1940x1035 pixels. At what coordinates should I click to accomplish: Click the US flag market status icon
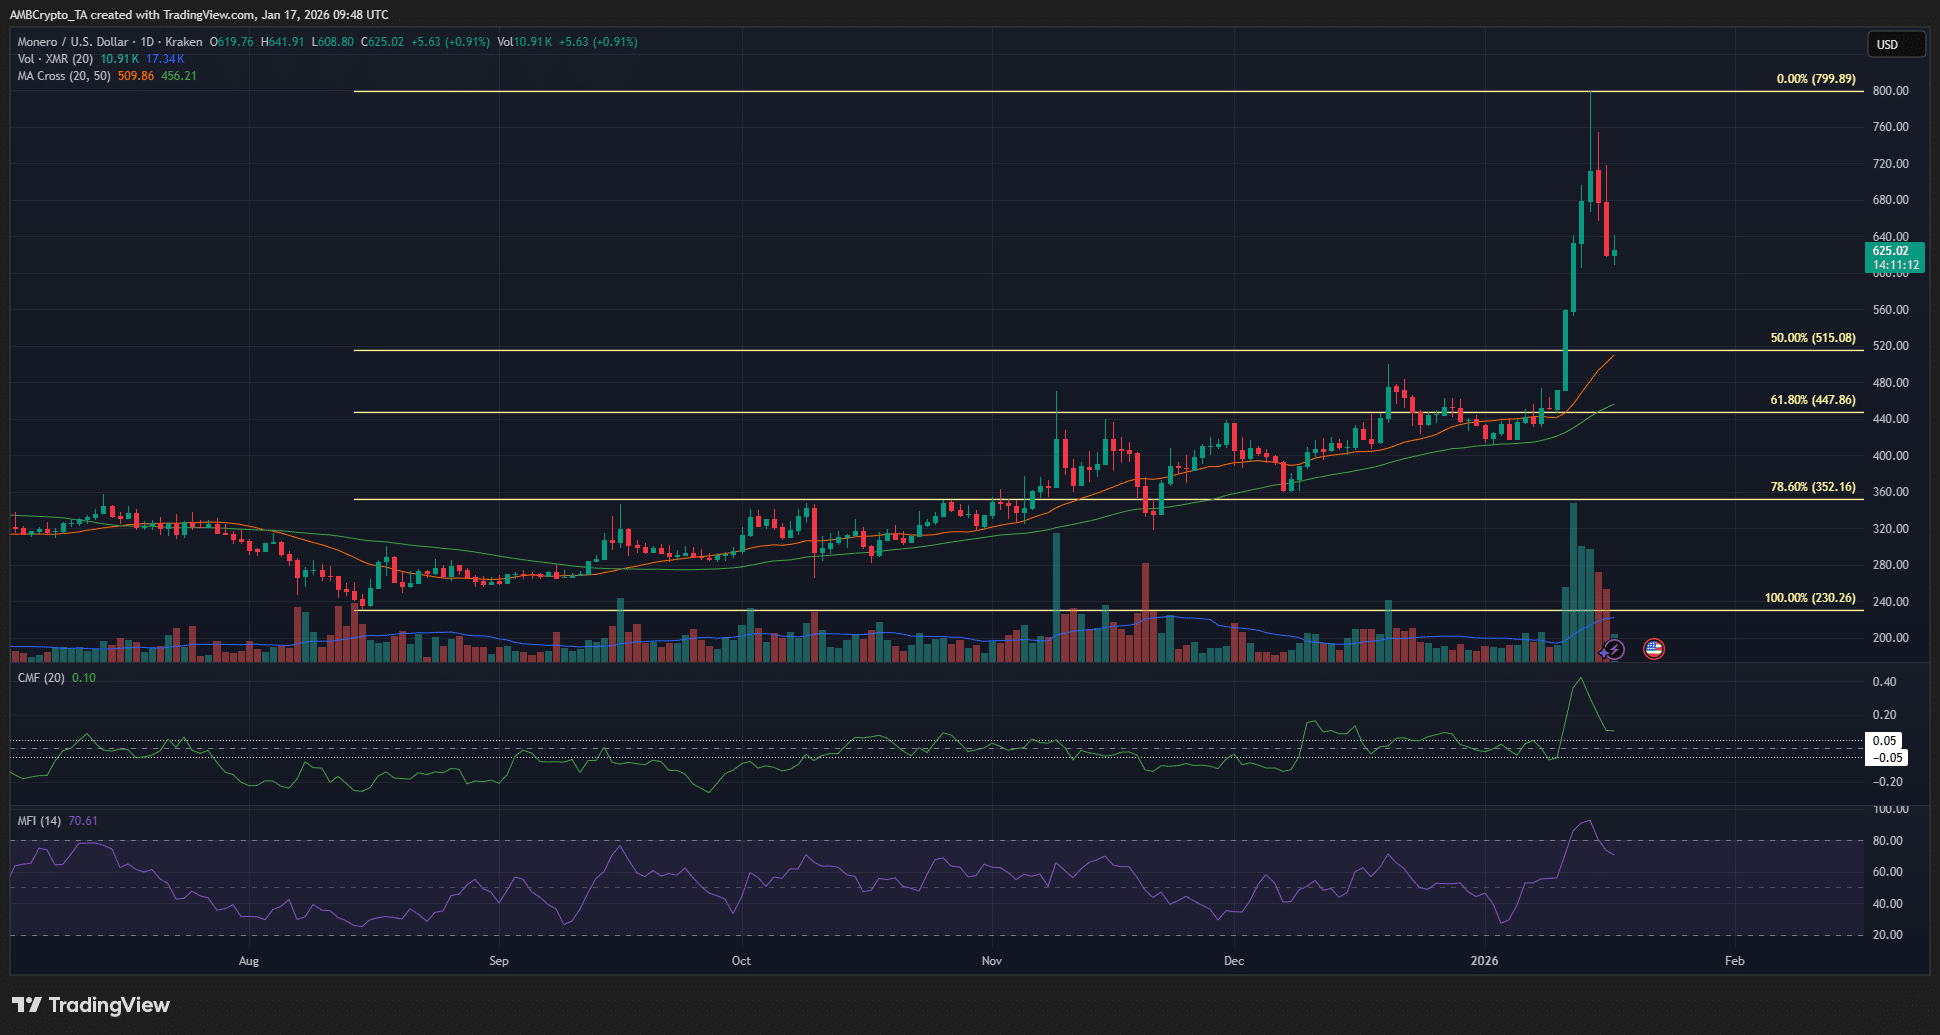(1653, 649)
